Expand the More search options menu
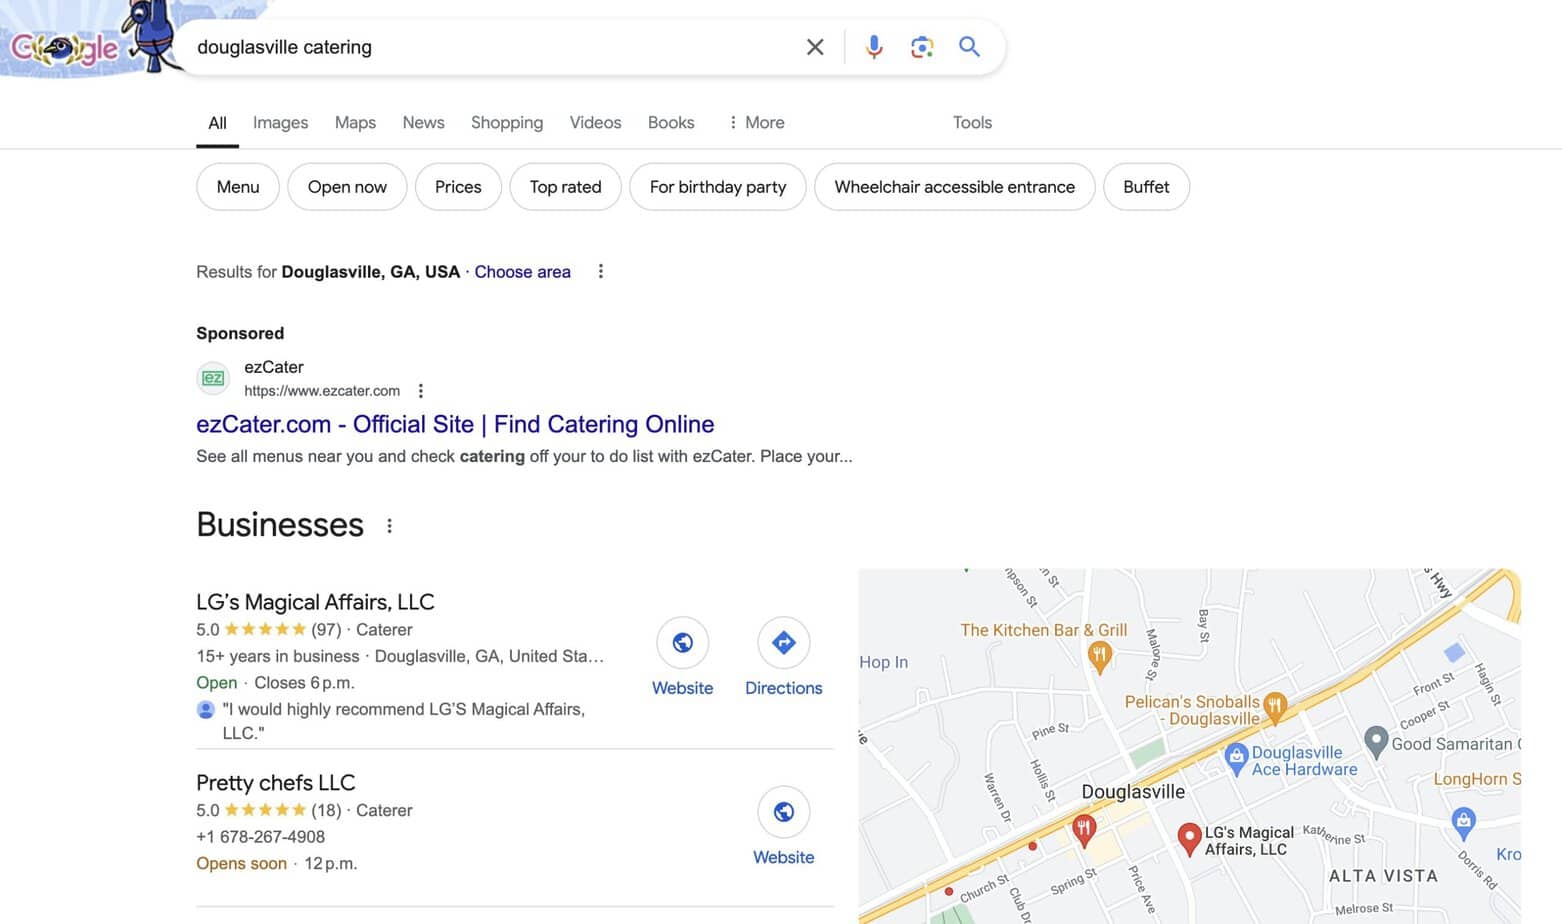This screenshot has width=1562, height=924. tap(756, 123)
